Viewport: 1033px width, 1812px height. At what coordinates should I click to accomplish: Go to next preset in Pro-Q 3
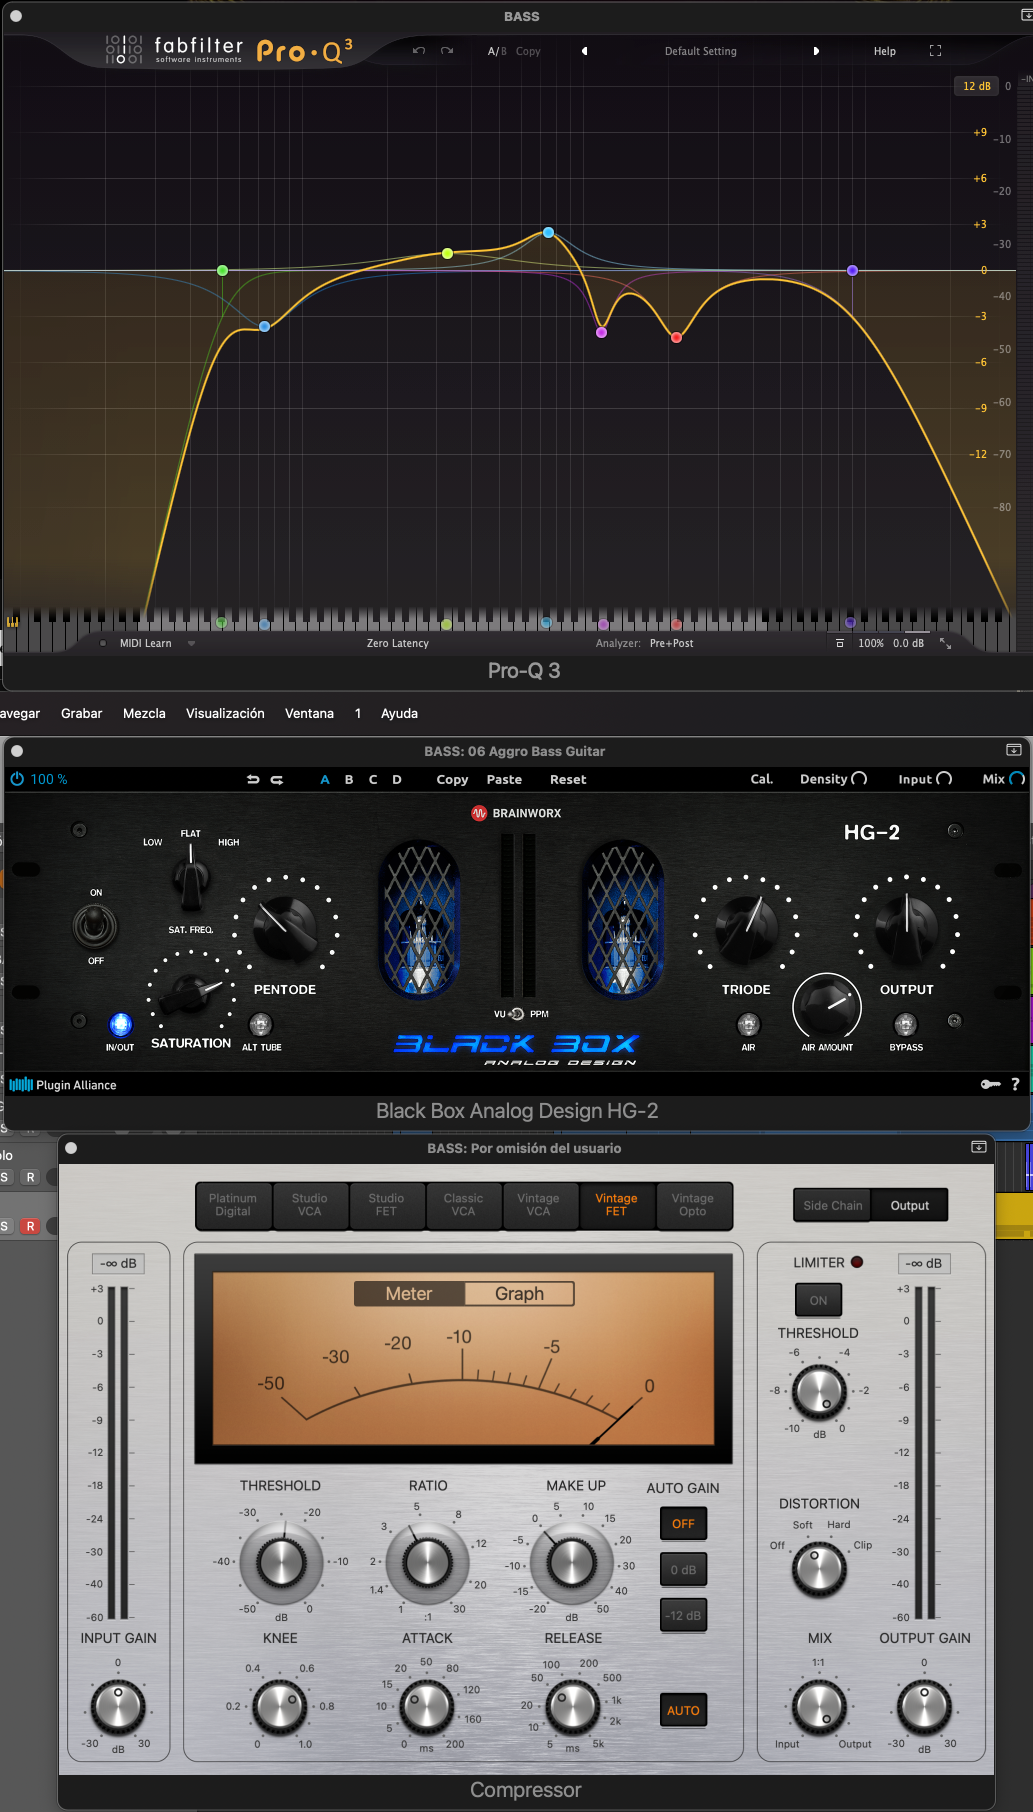(x=816, y=51)
